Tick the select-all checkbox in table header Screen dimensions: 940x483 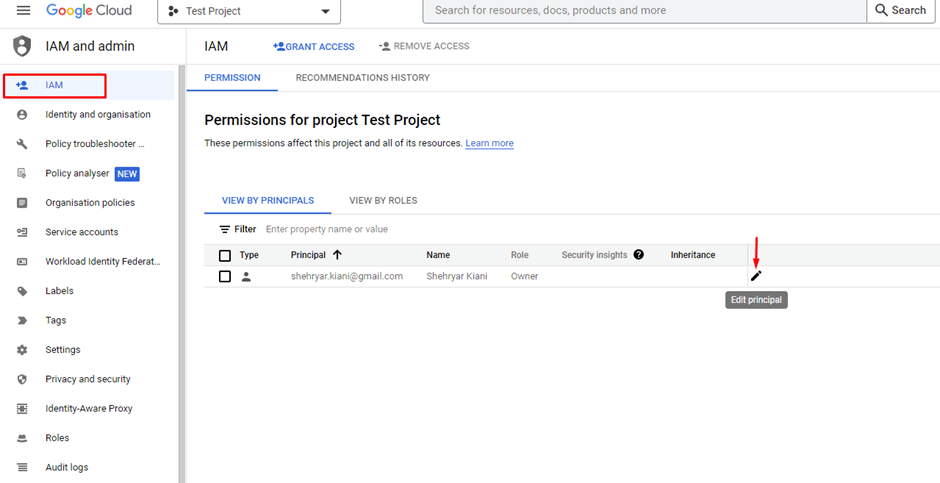225,255
